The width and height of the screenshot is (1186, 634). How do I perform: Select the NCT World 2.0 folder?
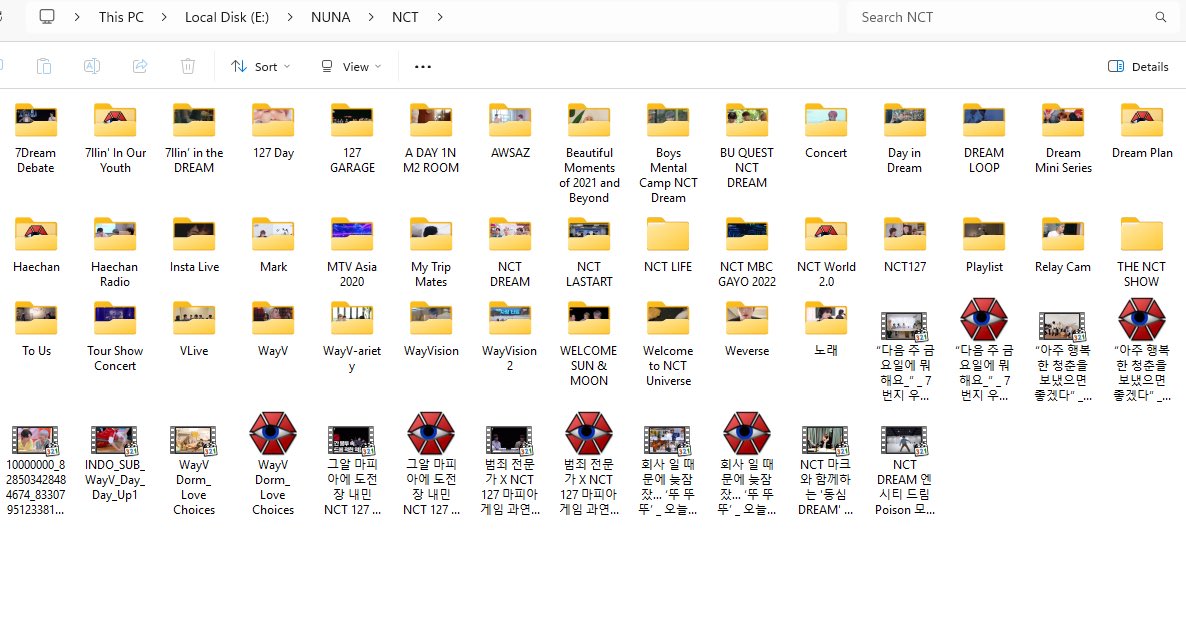[x=826, y=253]
